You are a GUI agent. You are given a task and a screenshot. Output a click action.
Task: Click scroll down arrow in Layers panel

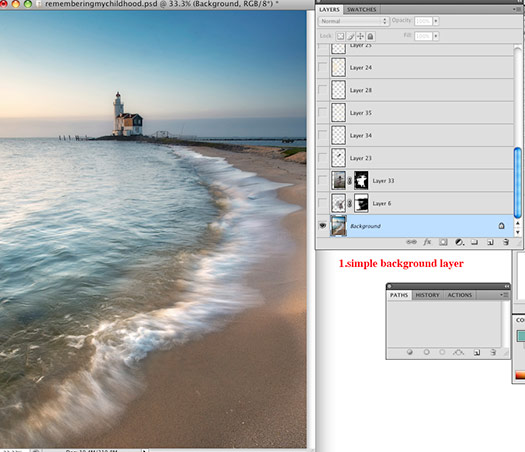point(518,232)
